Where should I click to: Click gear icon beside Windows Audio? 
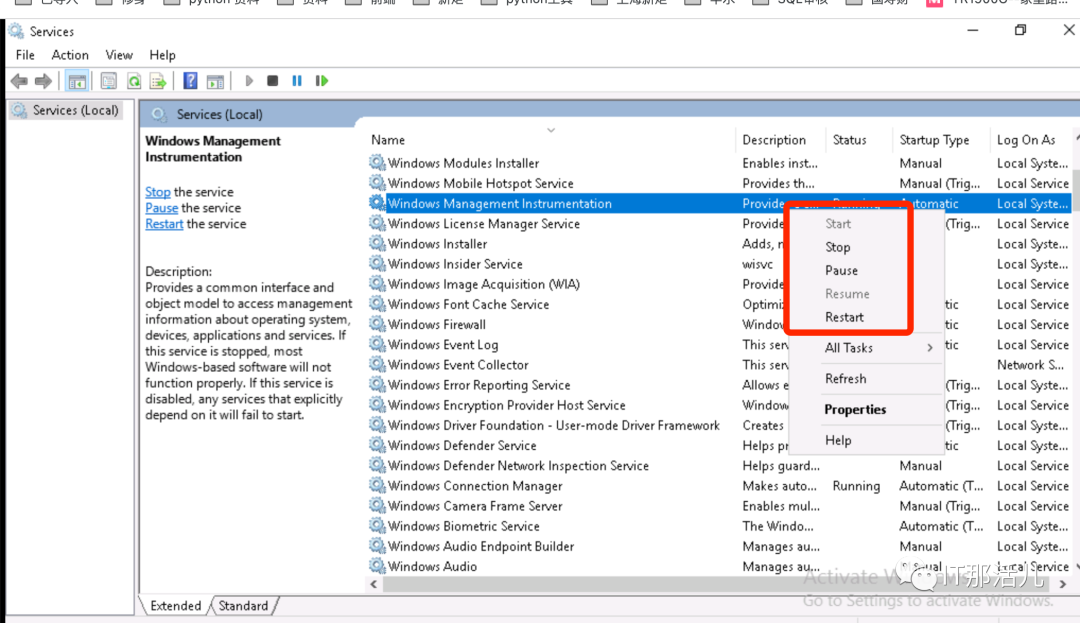(x=377, y=565)
